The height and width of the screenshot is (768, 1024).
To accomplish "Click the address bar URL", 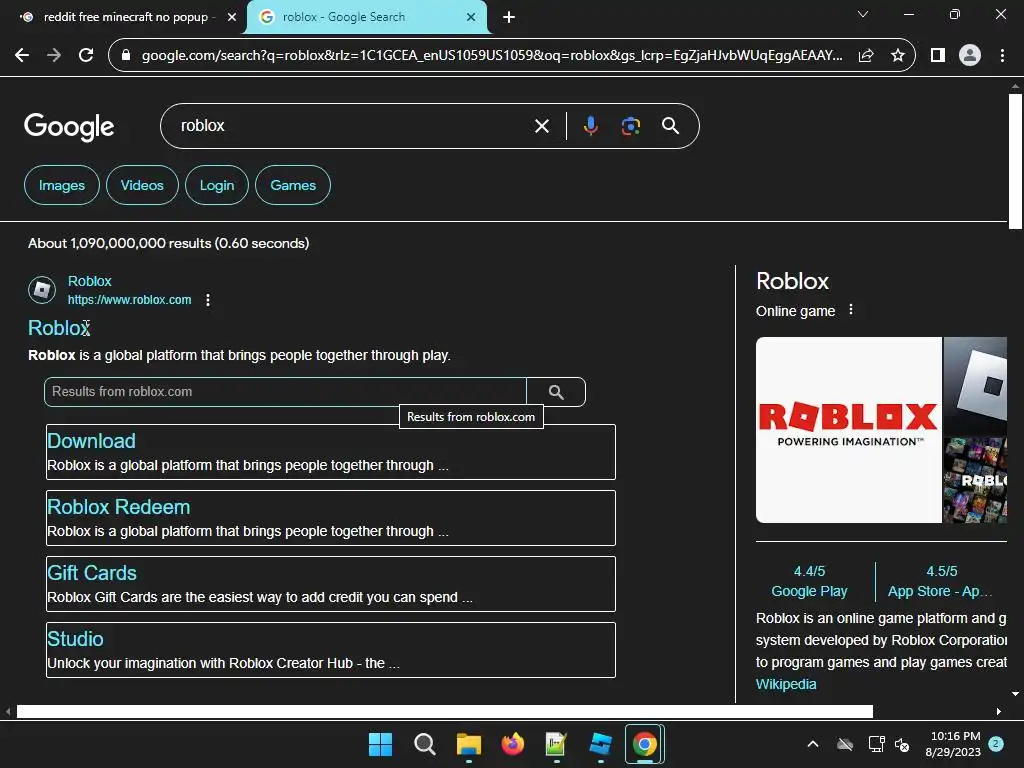I will click(492, 56).
